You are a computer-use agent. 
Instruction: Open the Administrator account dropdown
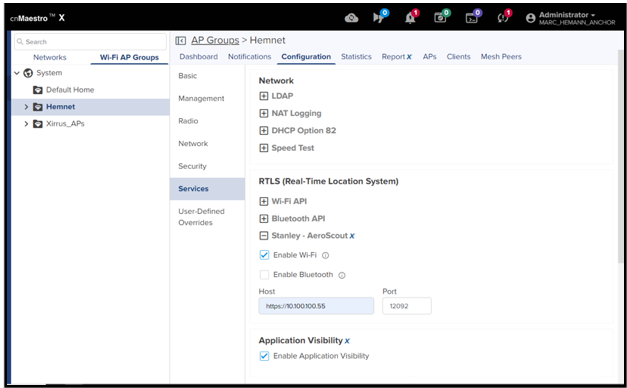click(576, 18)
